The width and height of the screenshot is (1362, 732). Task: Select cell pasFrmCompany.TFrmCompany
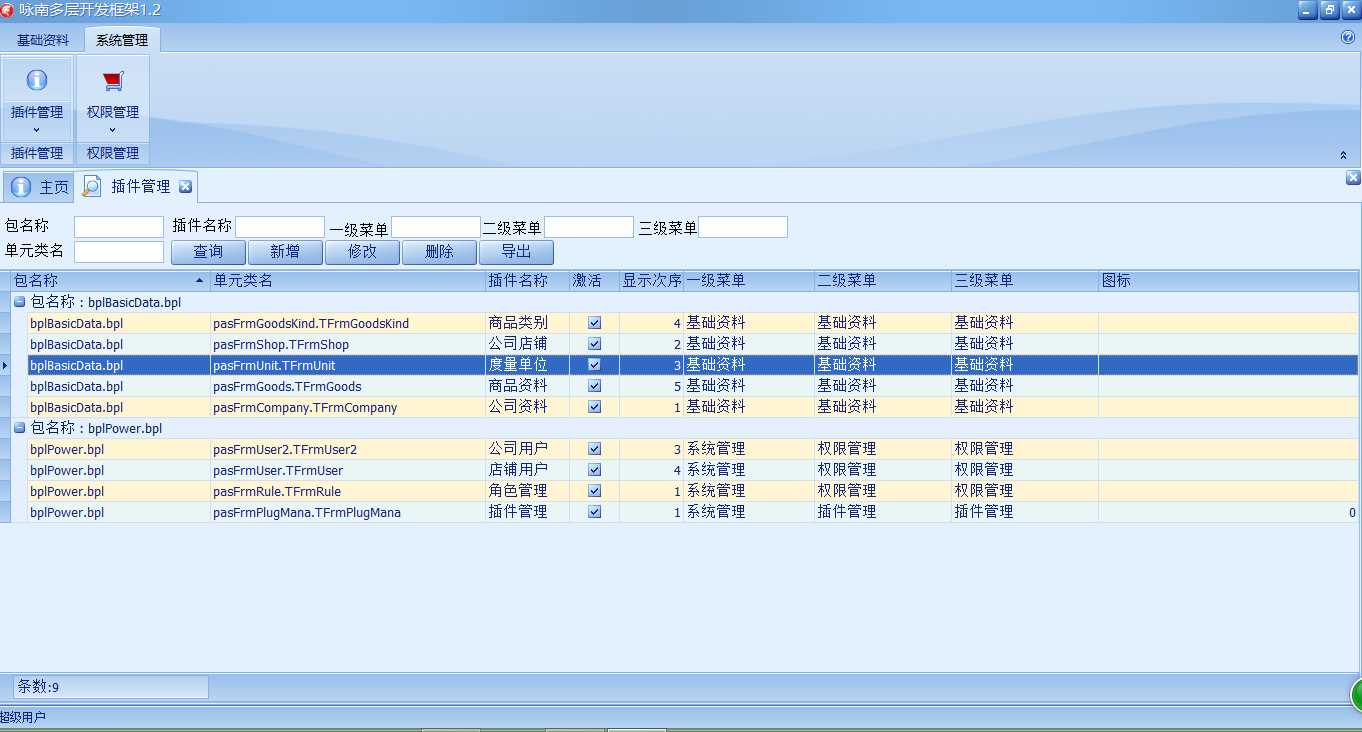point(347,407)
